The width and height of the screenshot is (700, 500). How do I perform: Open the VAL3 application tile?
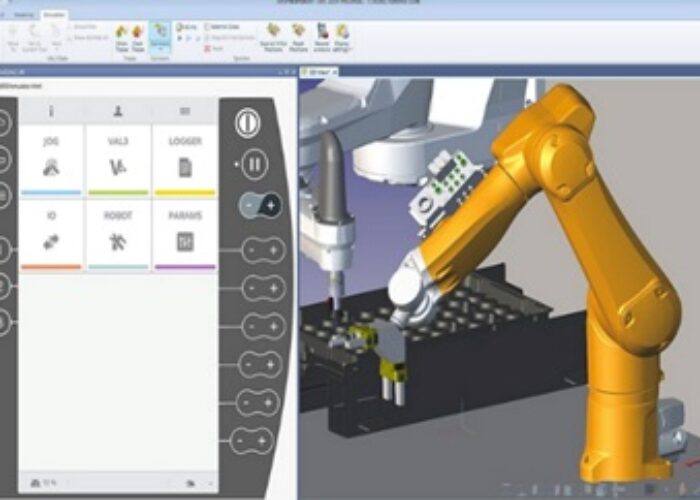[118, 158]
